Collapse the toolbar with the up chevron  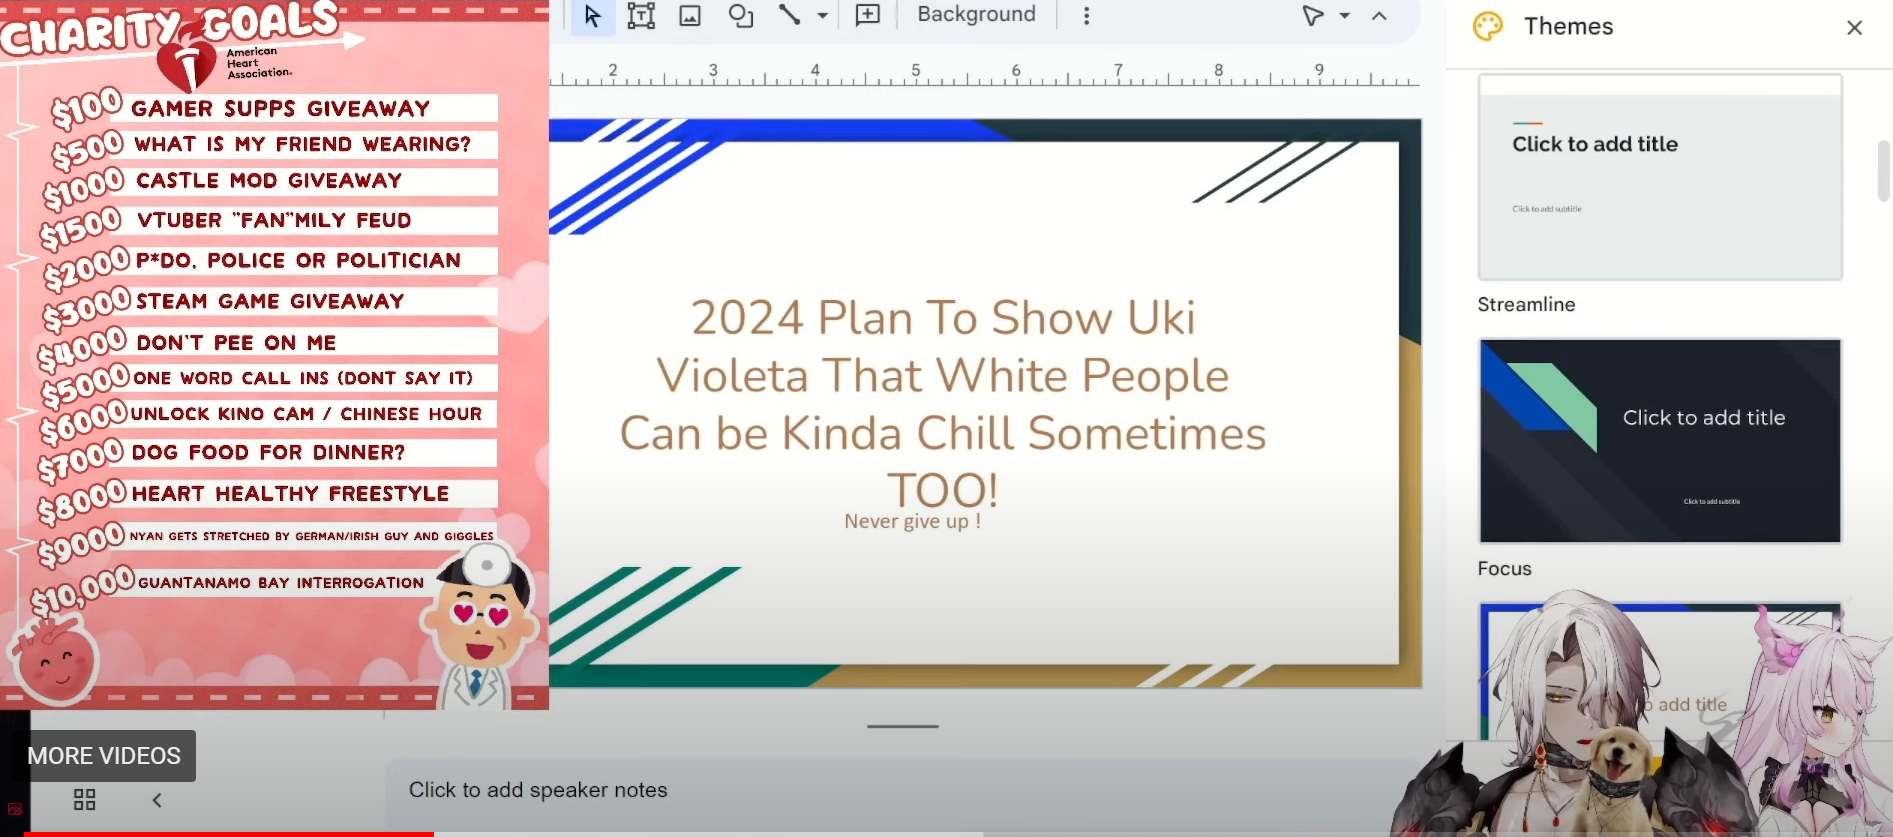click(x=1379, y=16)
